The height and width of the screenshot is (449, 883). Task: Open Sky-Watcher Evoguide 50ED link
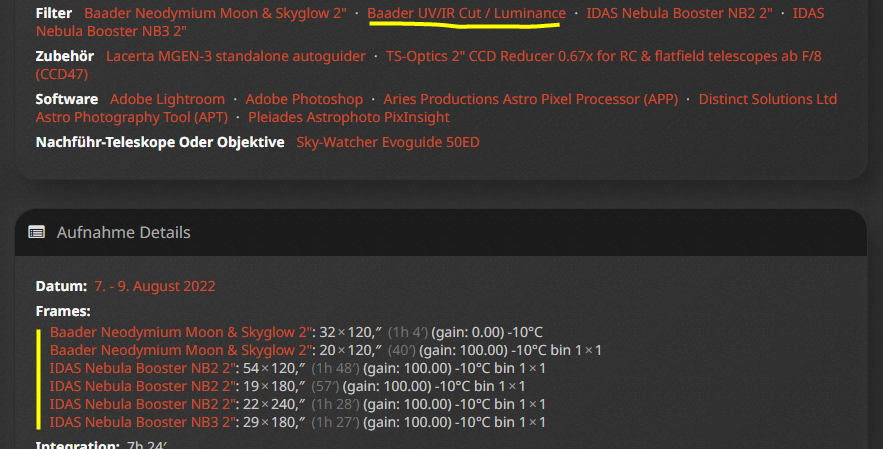click(388, 142)
